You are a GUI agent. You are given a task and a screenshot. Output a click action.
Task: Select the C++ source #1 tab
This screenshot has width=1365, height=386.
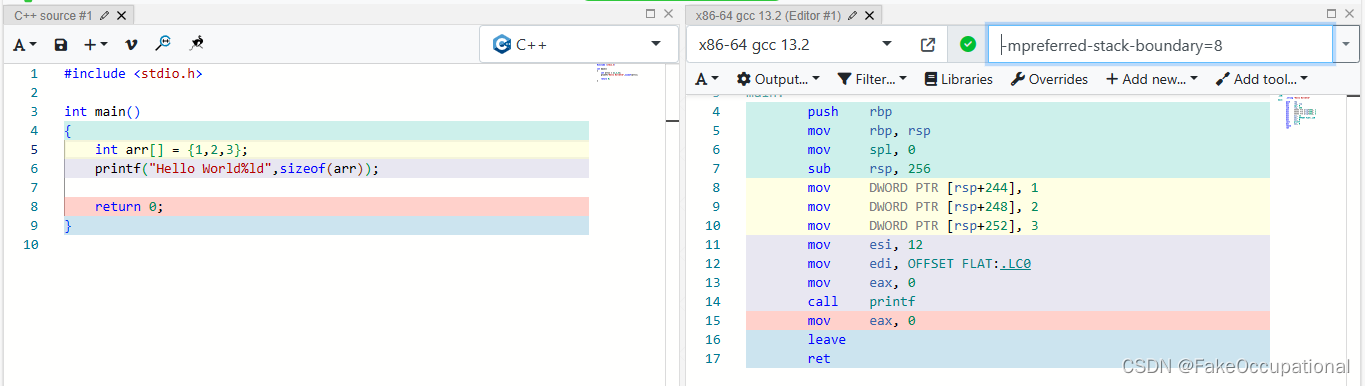pyautogui.click(x=70, y=15)
